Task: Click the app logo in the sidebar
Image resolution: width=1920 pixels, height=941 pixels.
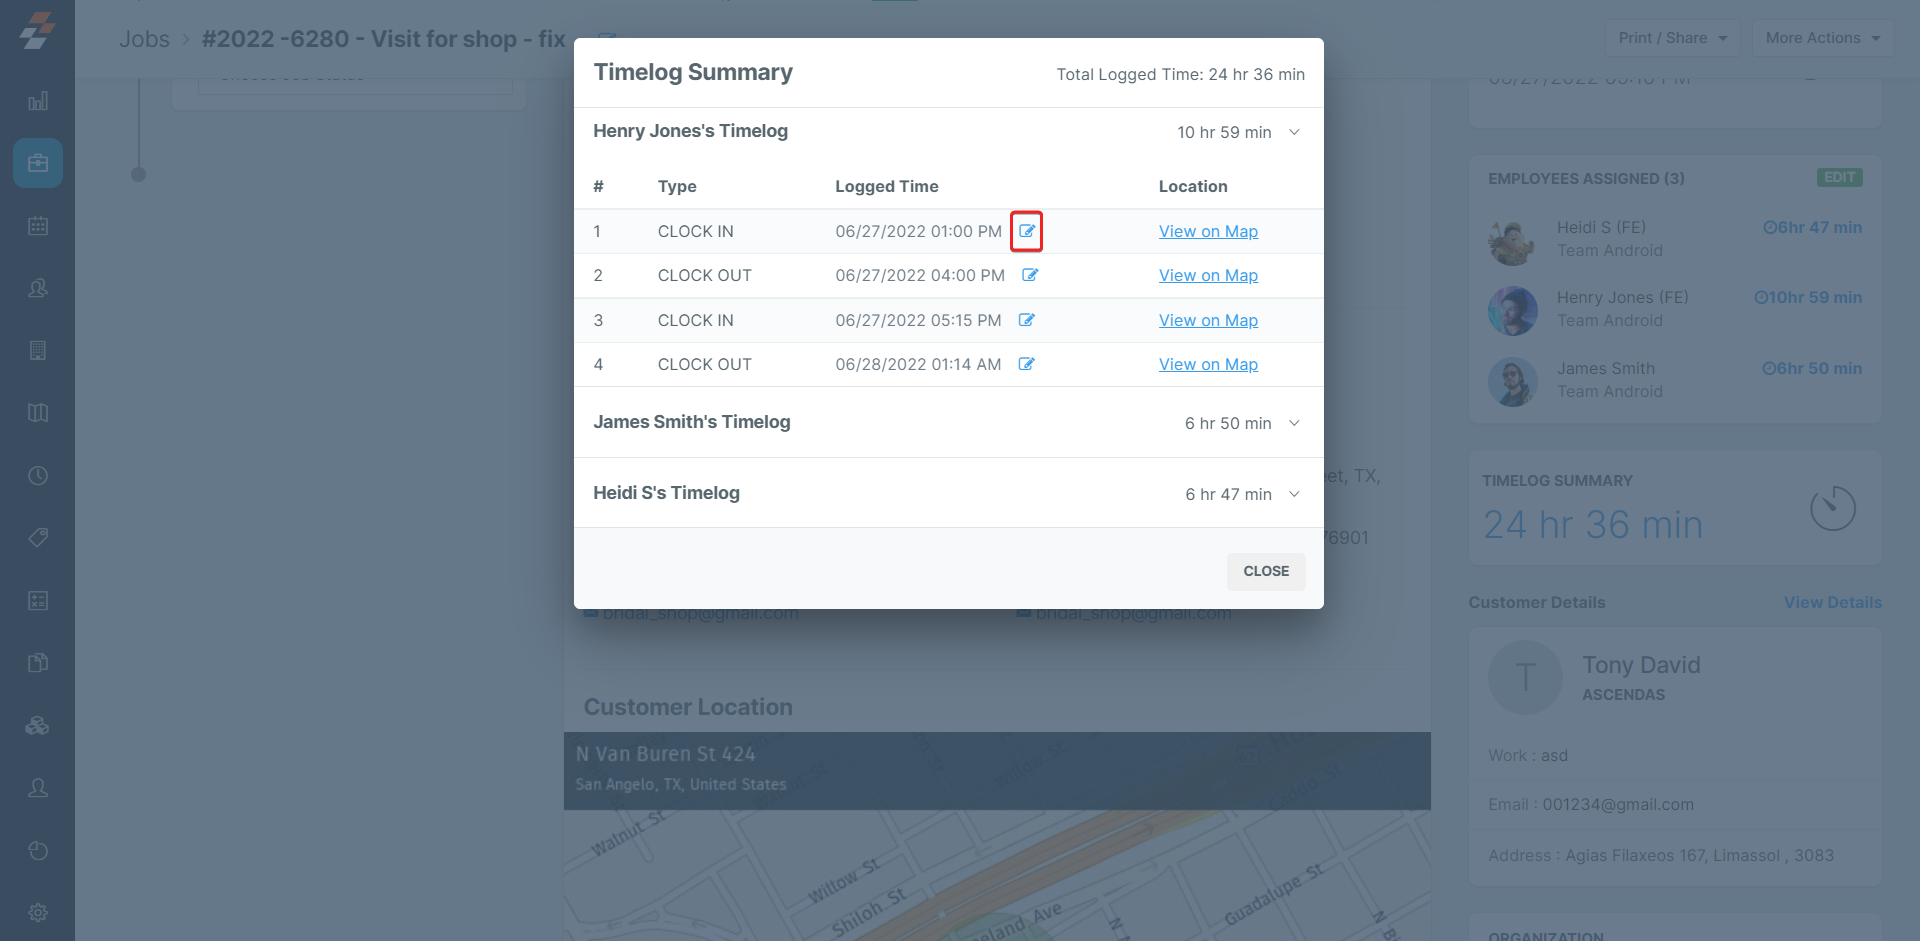Action: 38,31
